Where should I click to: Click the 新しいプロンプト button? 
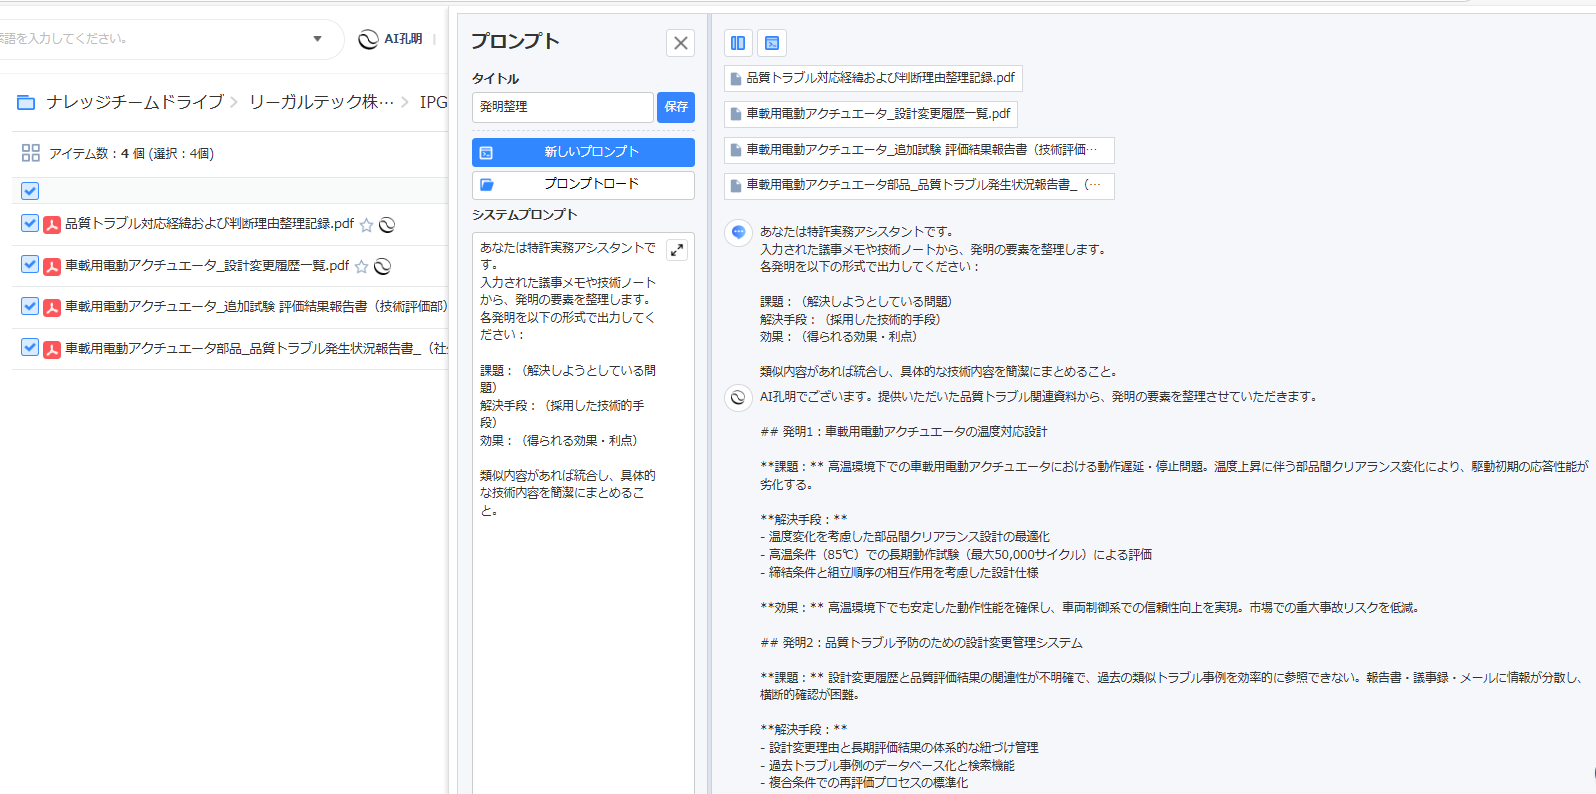(x=583, y=152)
